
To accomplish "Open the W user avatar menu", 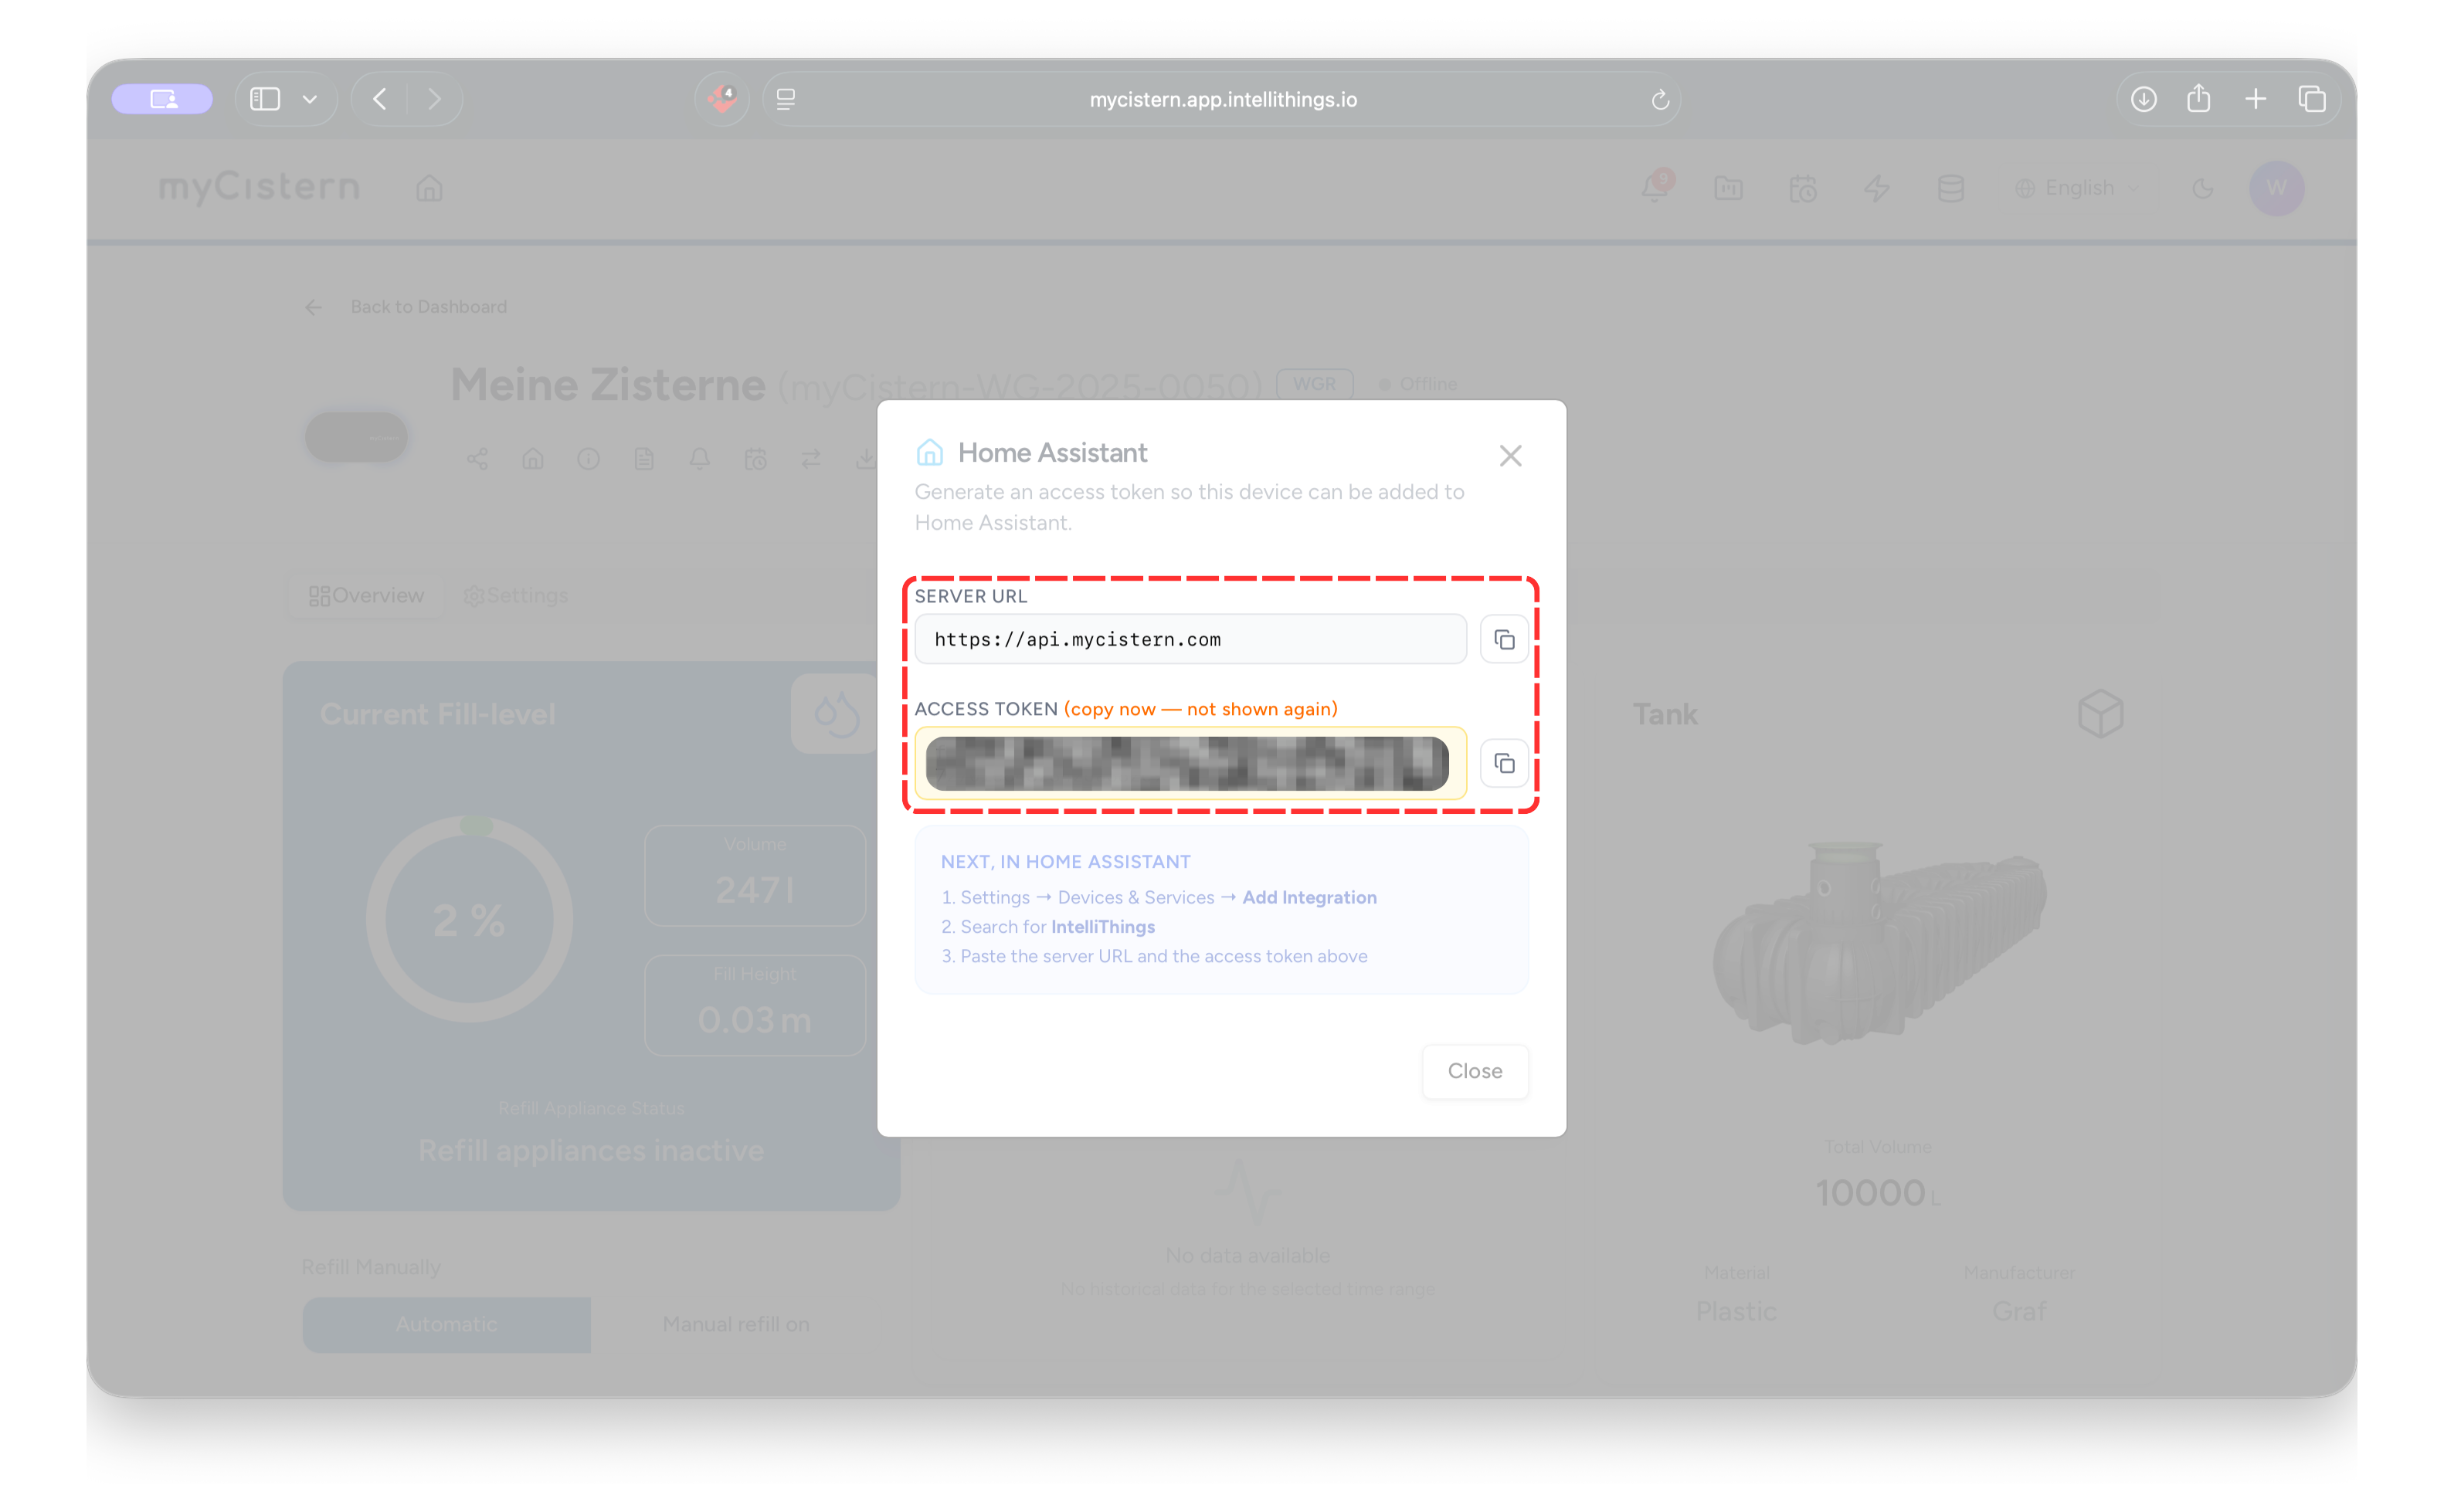I will pos(2276,188).
